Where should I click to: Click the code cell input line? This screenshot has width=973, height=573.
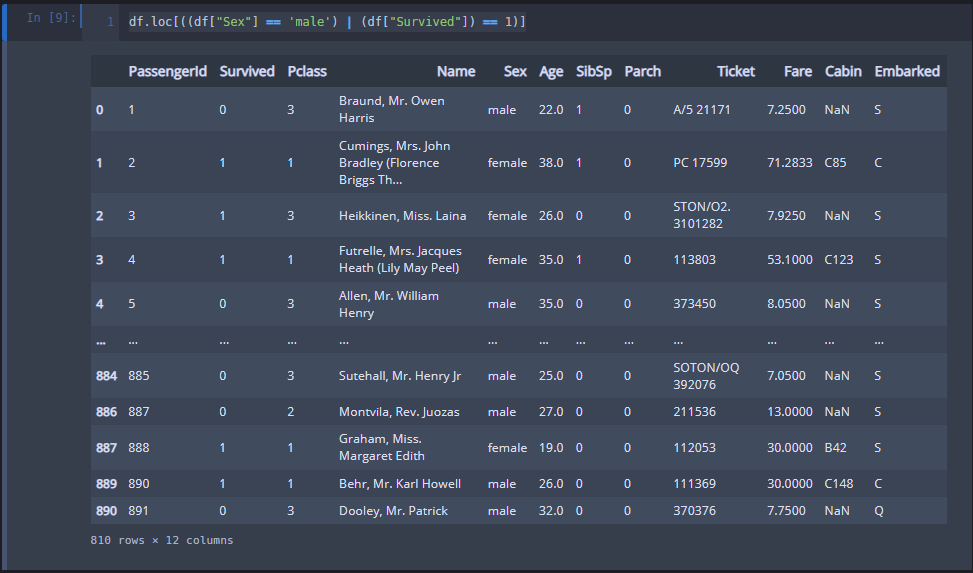coord(327,22)
